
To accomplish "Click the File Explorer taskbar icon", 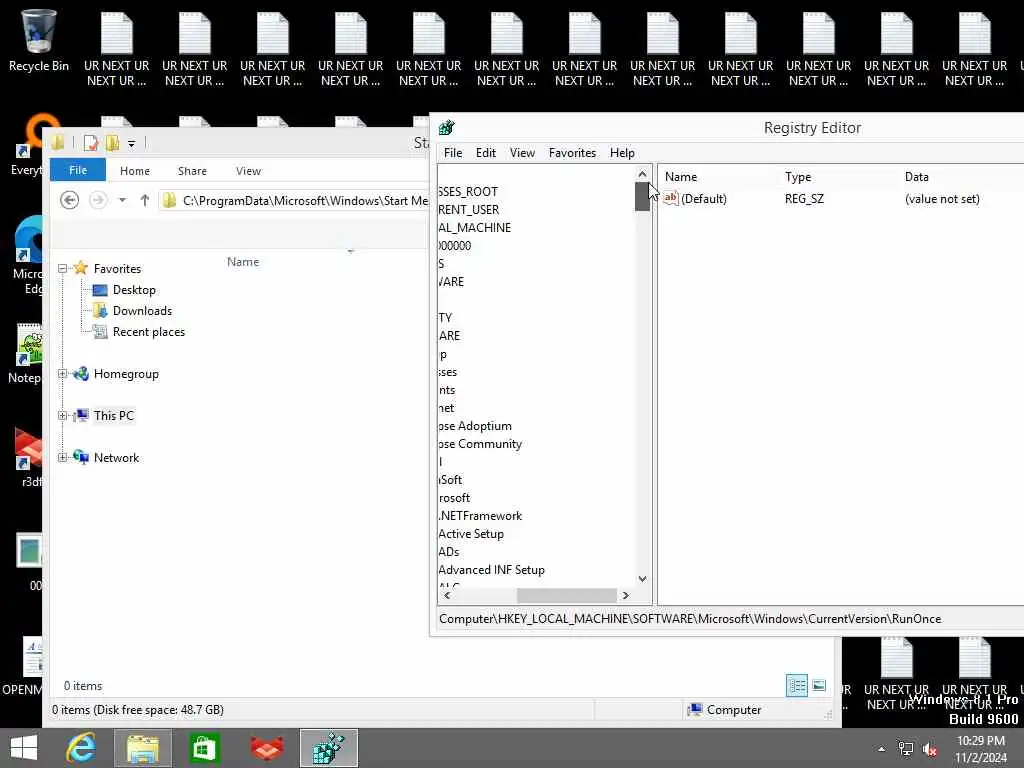I will pos(143,748).
